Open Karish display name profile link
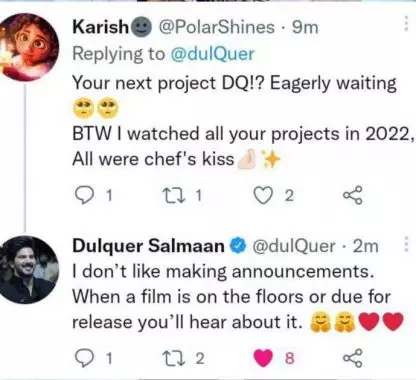This screenshot has height=380, width=416. (x=101, y=27)
